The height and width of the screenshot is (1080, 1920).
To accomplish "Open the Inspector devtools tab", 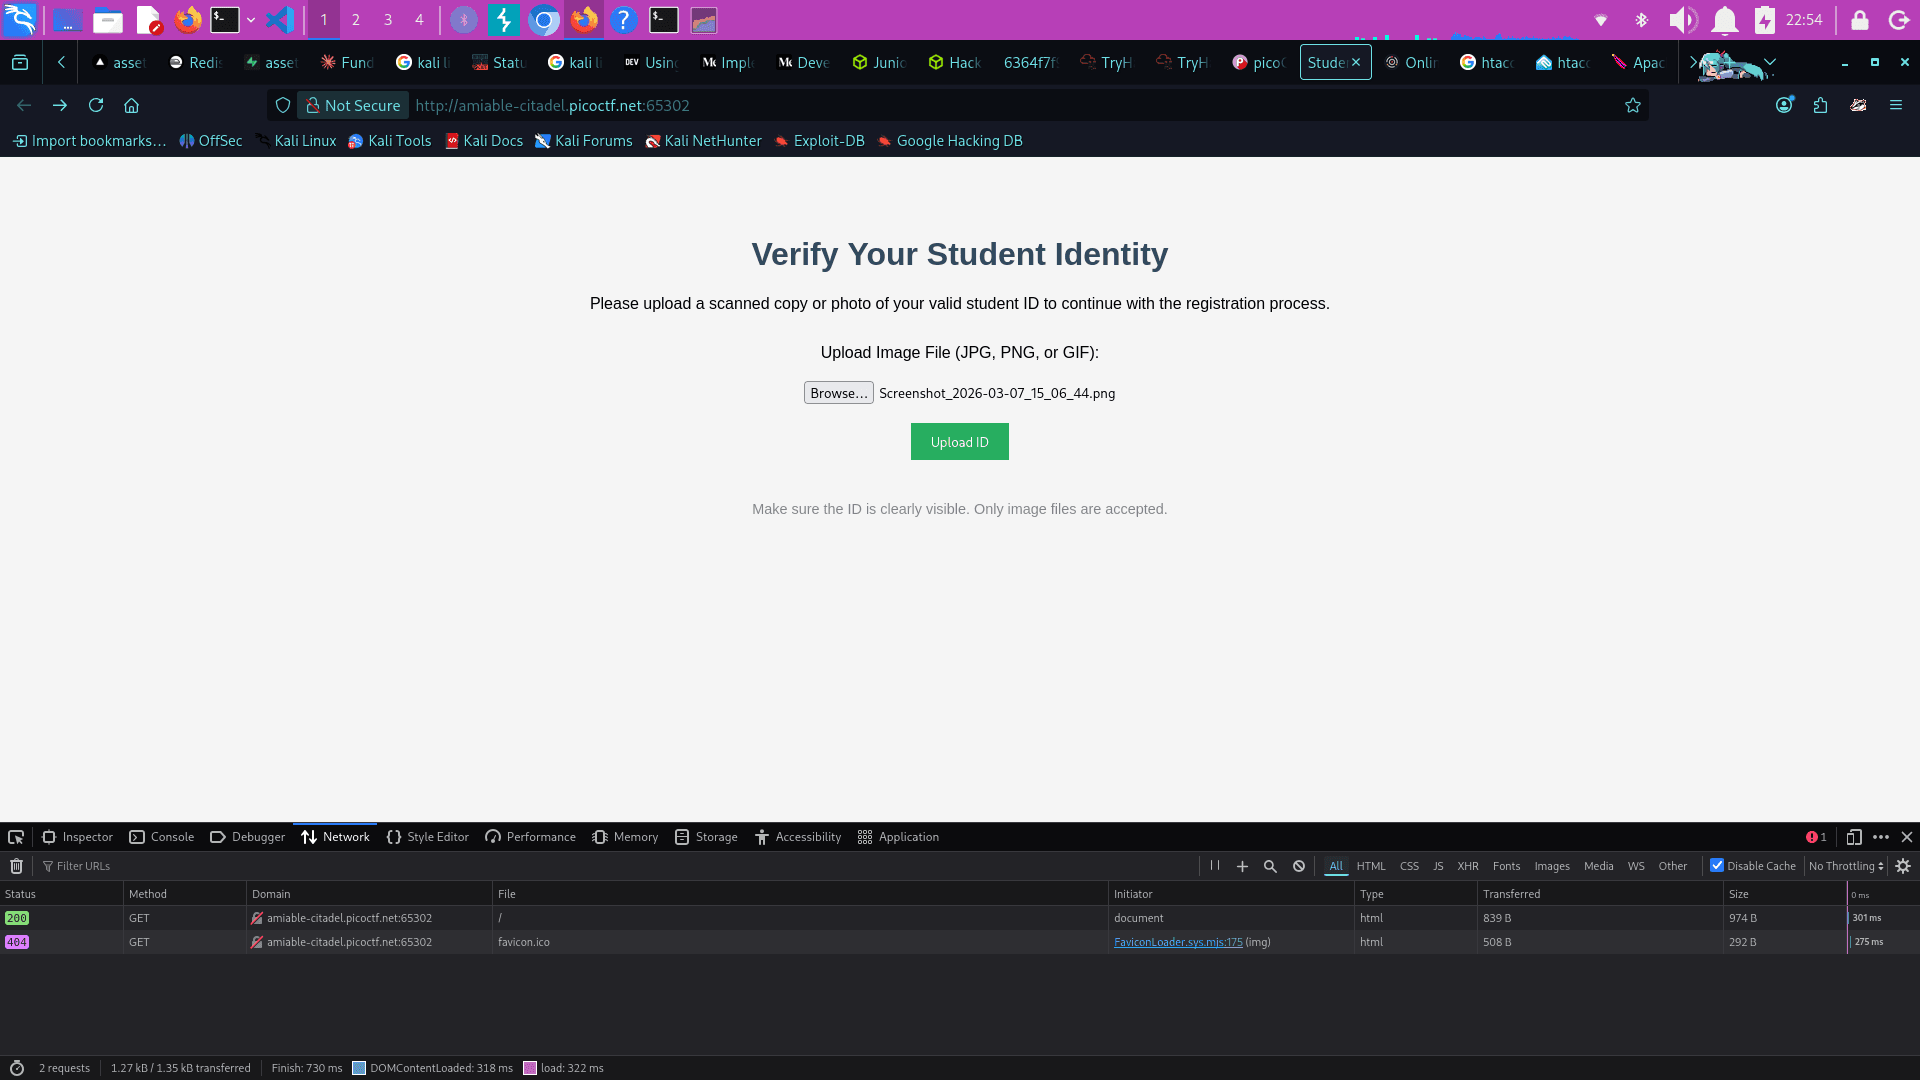I will pyautogui.click(x=77, y=837).
